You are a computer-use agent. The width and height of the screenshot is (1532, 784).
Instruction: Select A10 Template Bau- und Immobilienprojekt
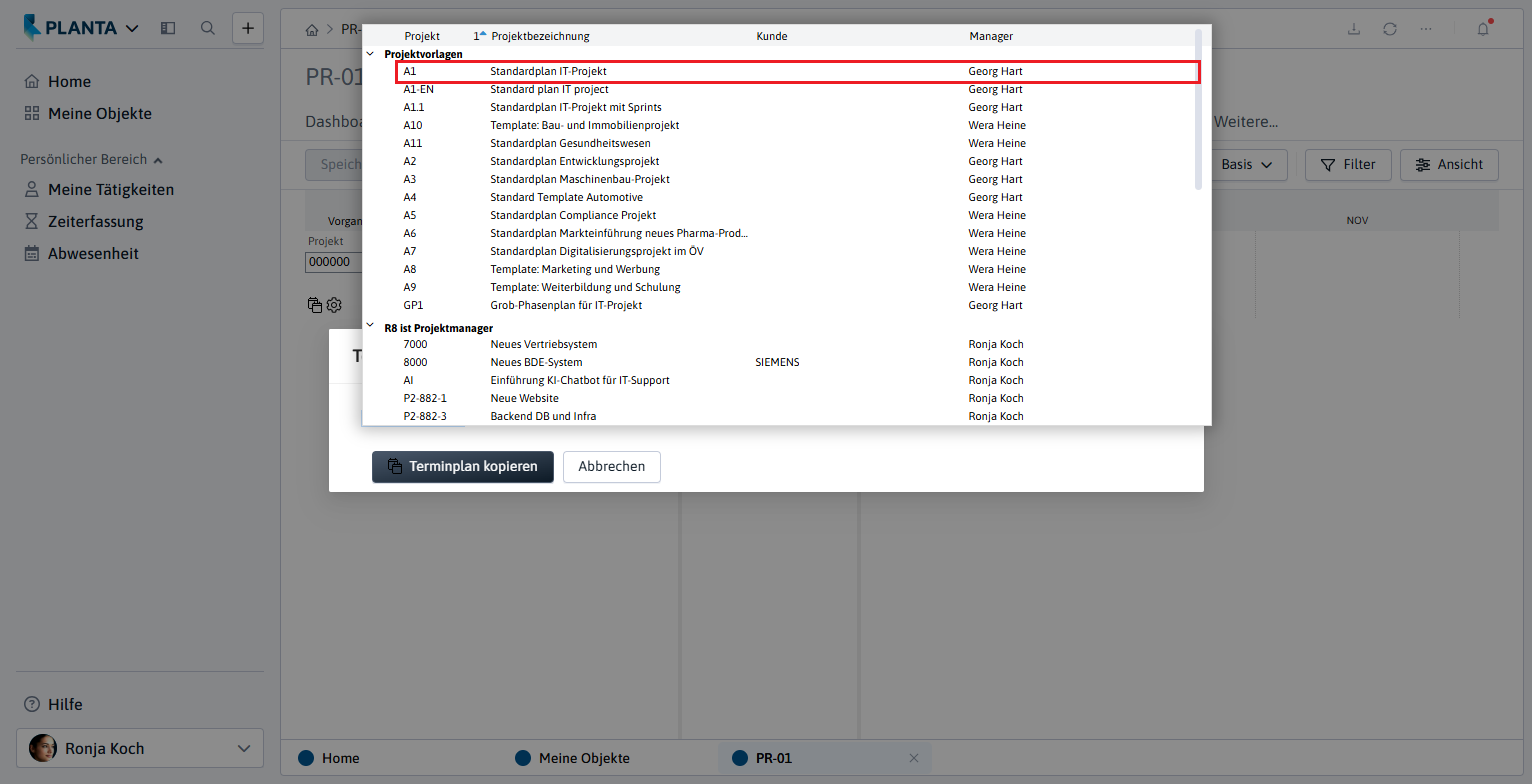(x=782, y=126)
